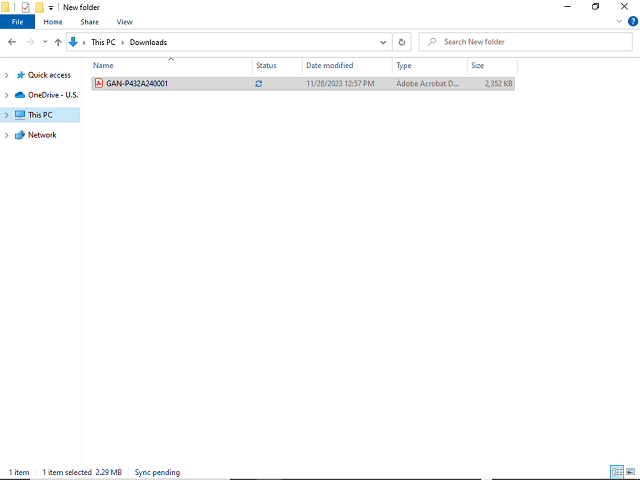Click the search magnifier icon
The image size is (640, 480).
(432, 42)
